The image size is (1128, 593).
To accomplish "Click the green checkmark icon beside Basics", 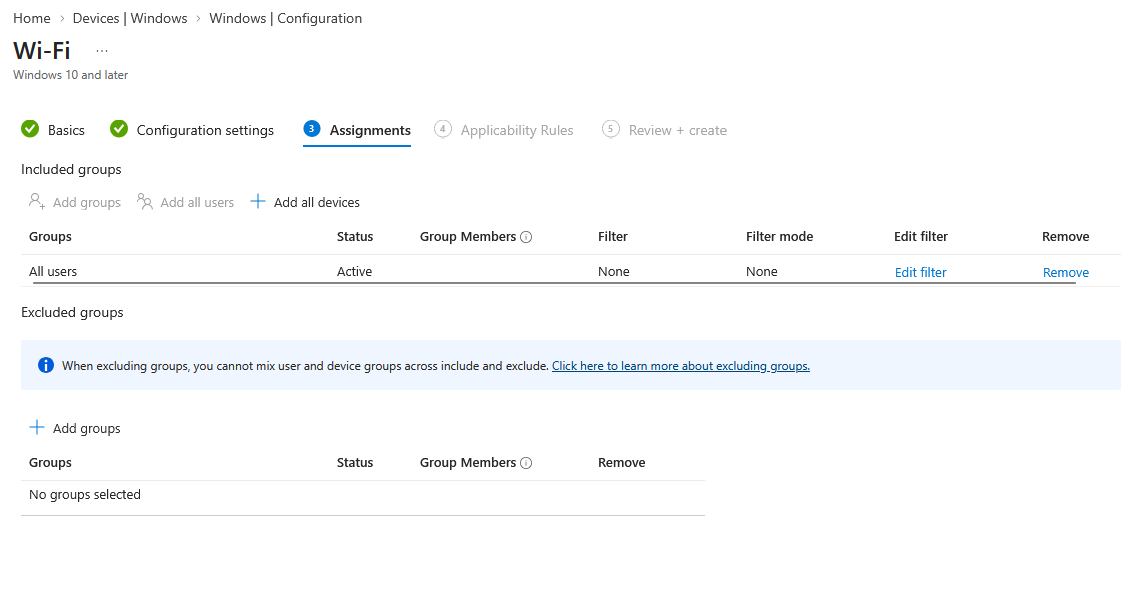I will point(30,129).
